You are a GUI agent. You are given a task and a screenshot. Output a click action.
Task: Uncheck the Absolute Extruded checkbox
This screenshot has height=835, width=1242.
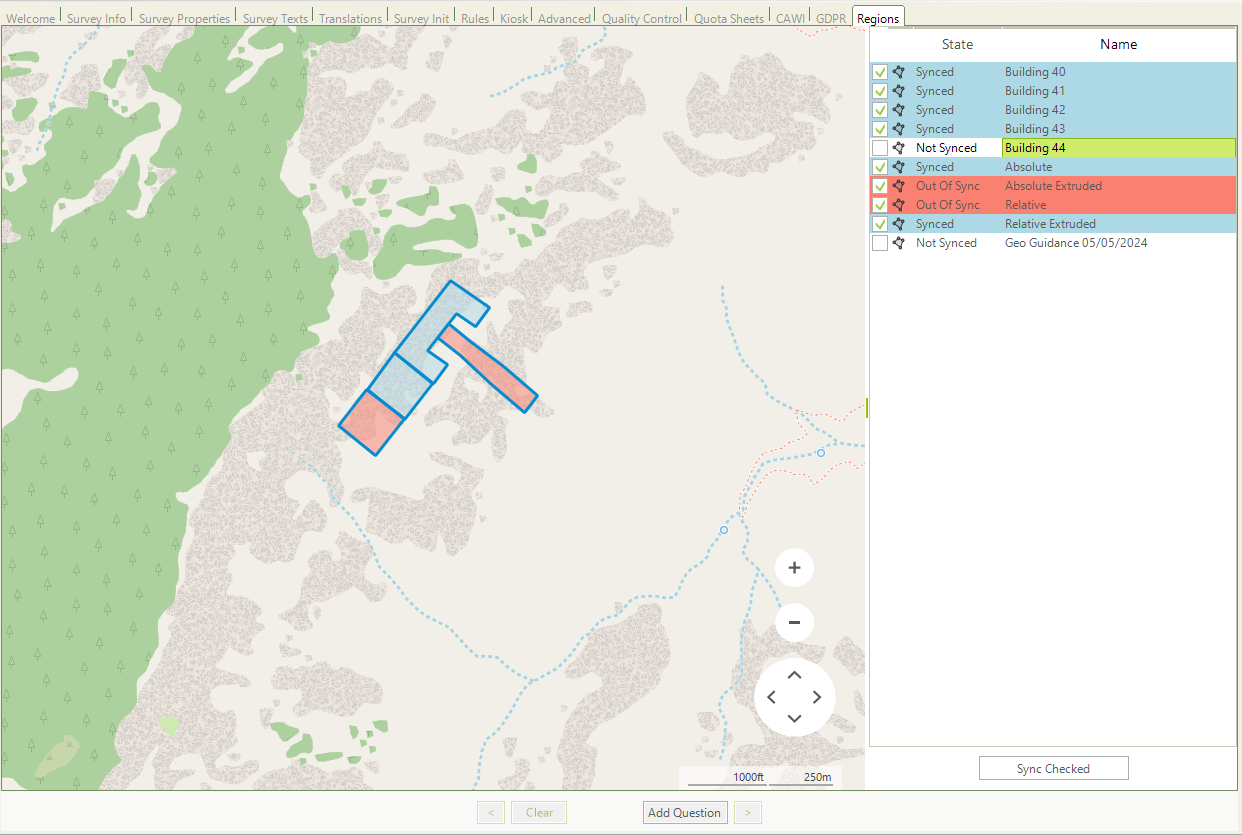879,185
